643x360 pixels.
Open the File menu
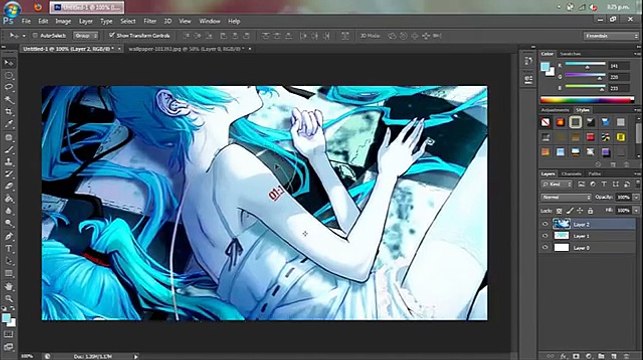(26, 21)
